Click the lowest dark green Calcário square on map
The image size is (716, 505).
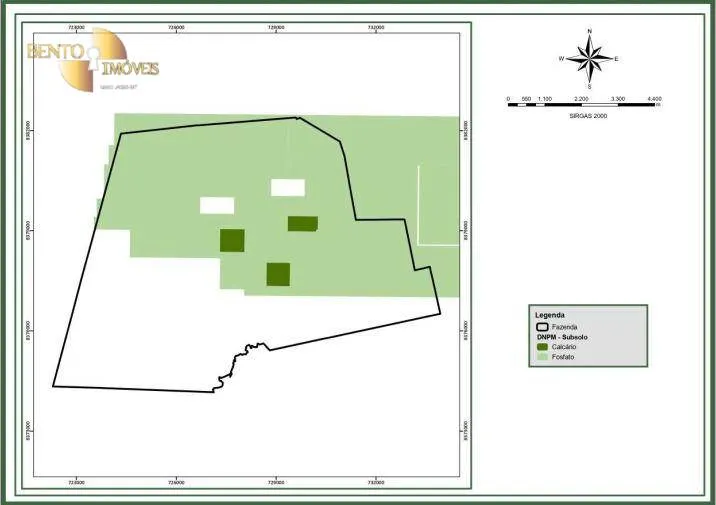click(278, 274)
